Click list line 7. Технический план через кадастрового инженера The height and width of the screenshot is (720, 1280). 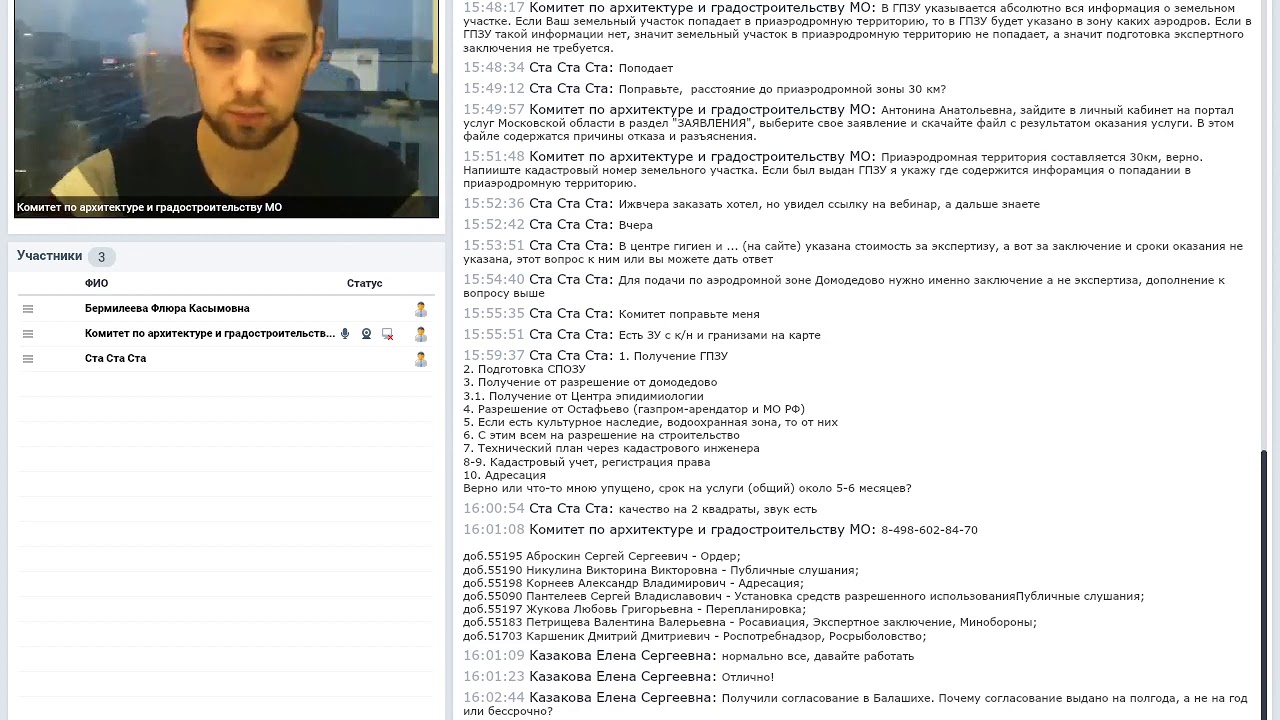point(611,449)
